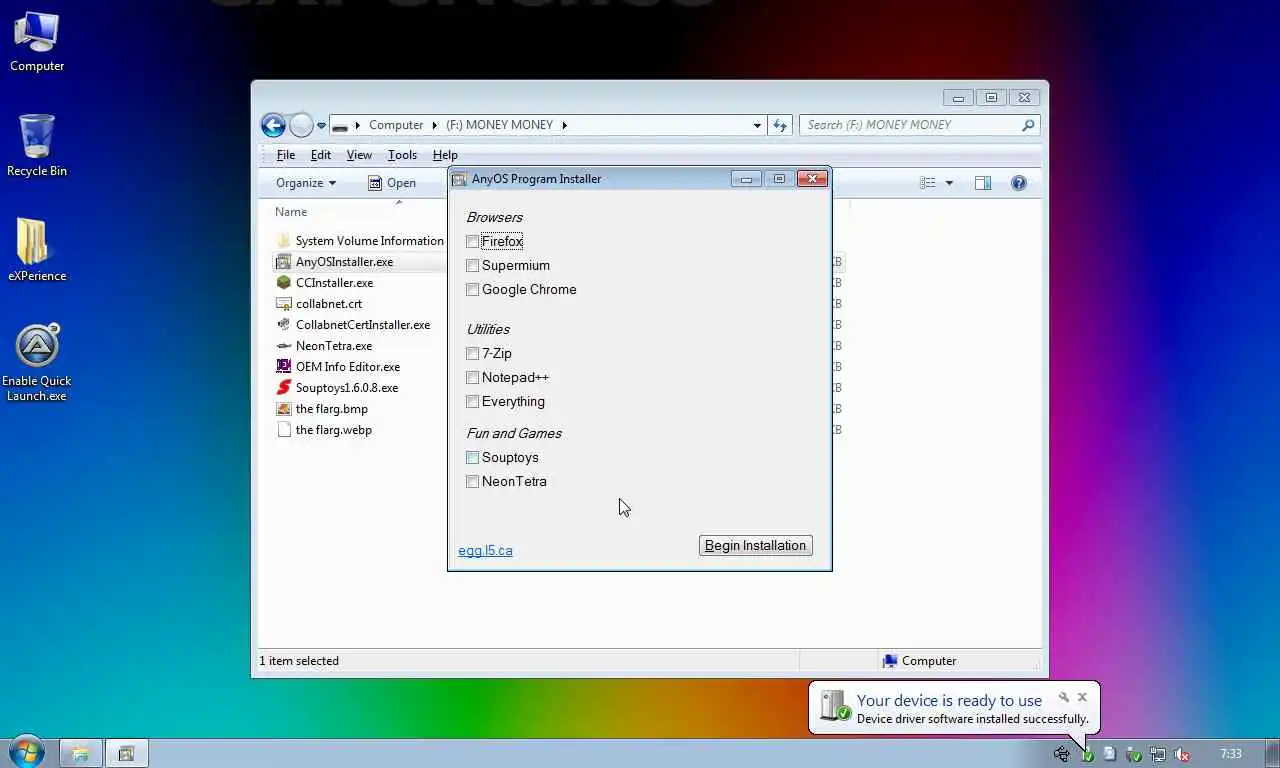This screenshot has width=1280, height=768.
Task: Select the file AnyOSInstaller.exe
Action: pyautogui.click(x=335, y=262)
